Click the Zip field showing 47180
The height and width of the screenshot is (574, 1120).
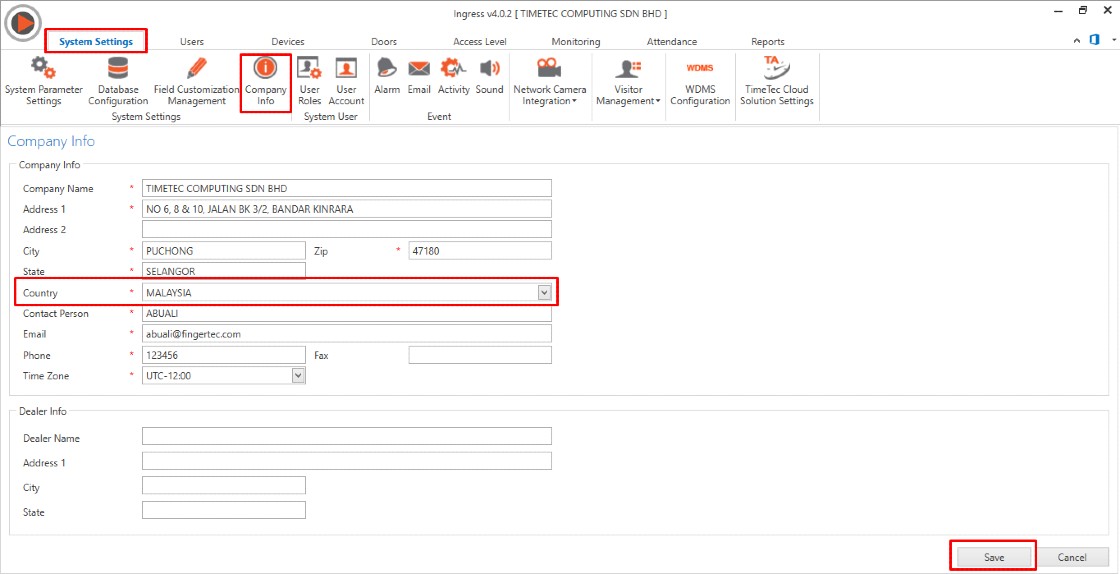click(480, 251)
